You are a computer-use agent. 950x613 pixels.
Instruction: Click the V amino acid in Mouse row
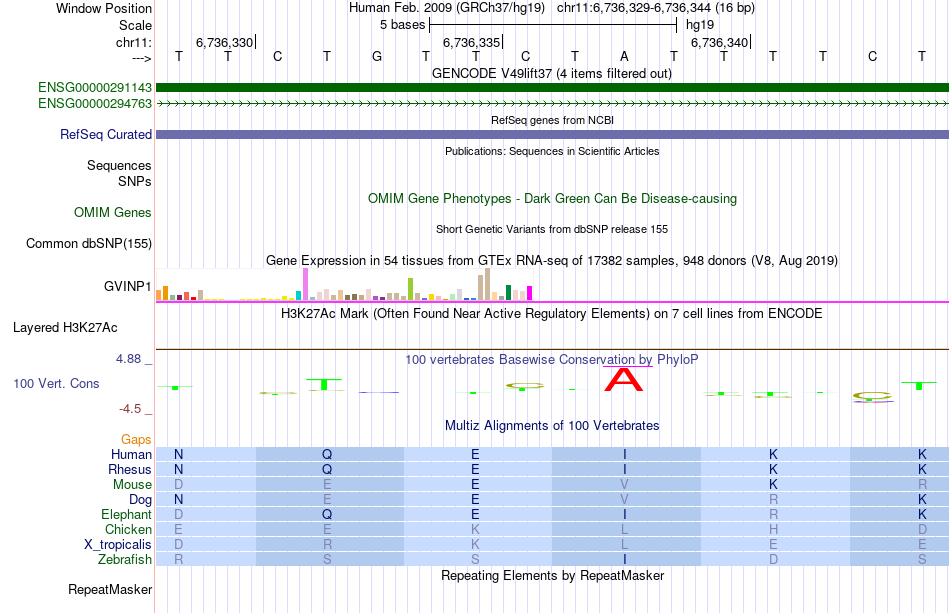pyautogui.click(x=624, y=485)
